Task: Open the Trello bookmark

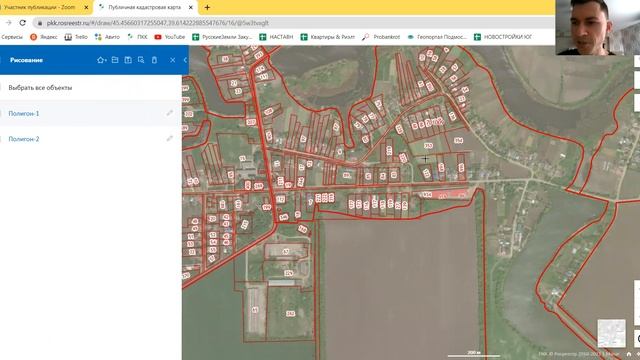Action: (x=76, y=37)
